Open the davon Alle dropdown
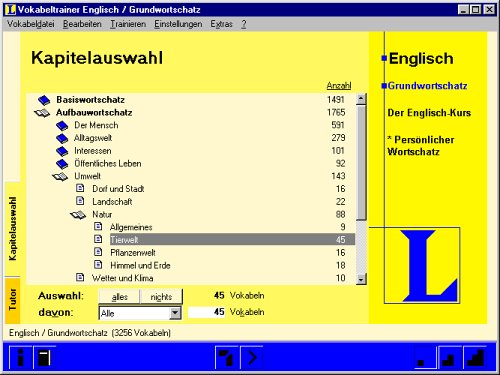This screenshot has width=500, height=375. tap(140, 313)
